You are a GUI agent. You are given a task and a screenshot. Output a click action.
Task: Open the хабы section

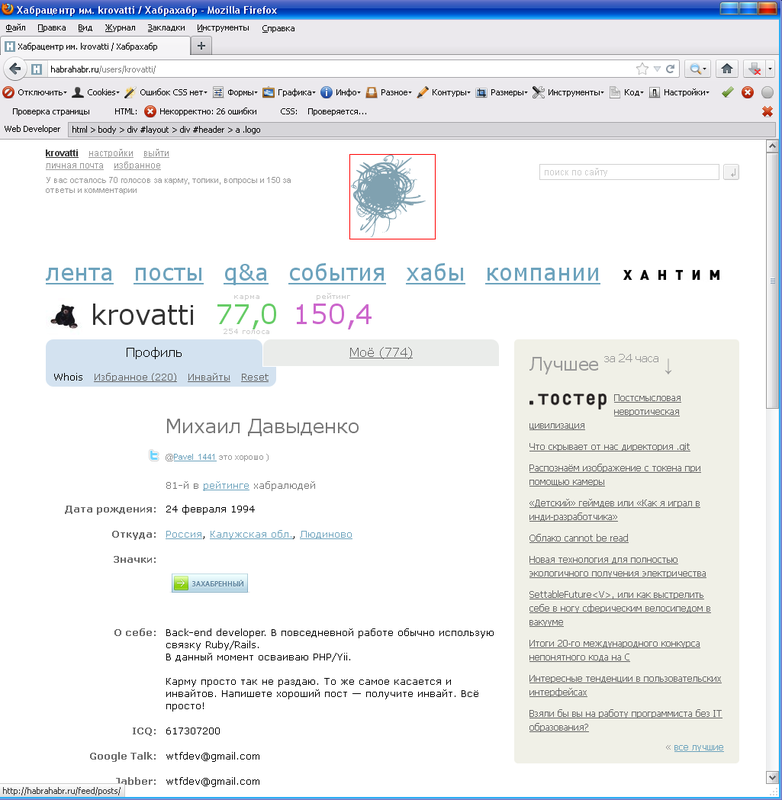[x=435, y=273]
